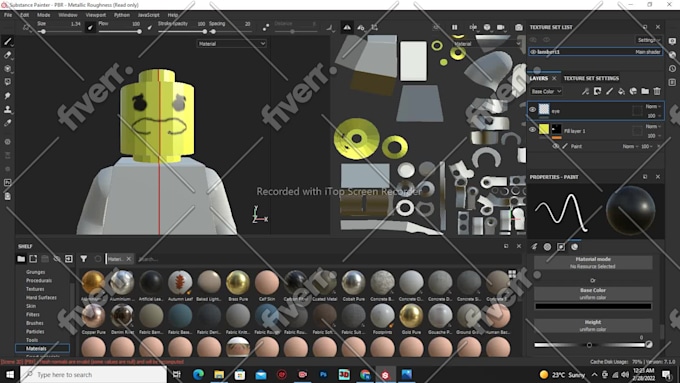Open the File menu
This screenshot has width=680, height=383.
point(8,15)
